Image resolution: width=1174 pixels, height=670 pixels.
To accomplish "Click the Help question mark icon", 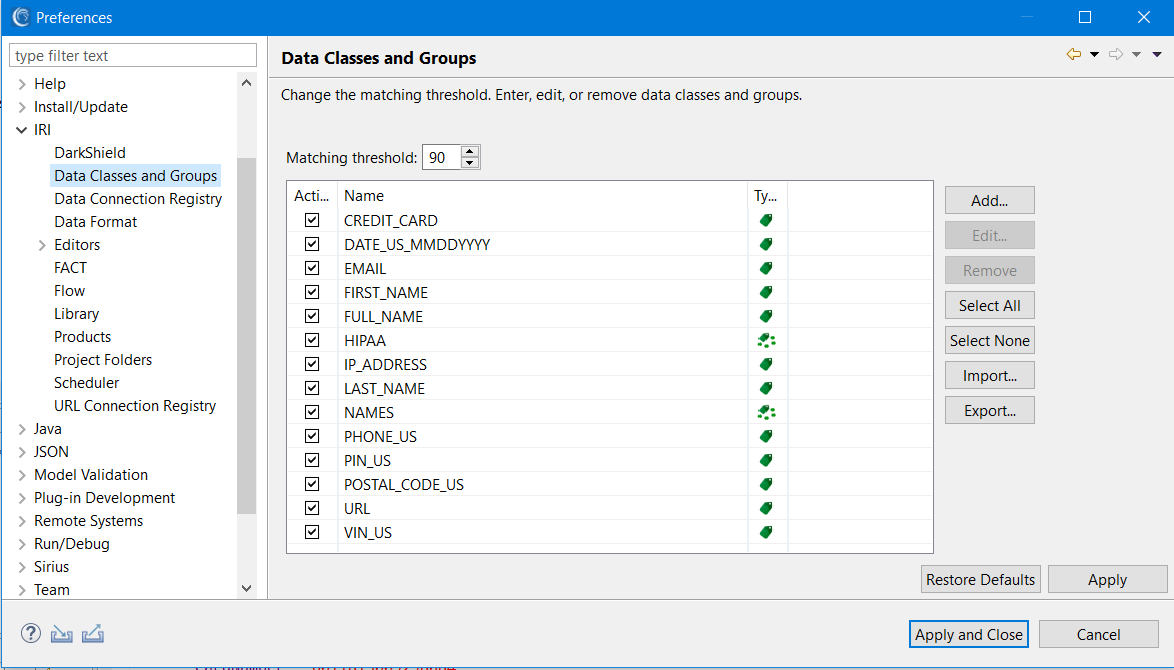I will (x=31, y=633).
